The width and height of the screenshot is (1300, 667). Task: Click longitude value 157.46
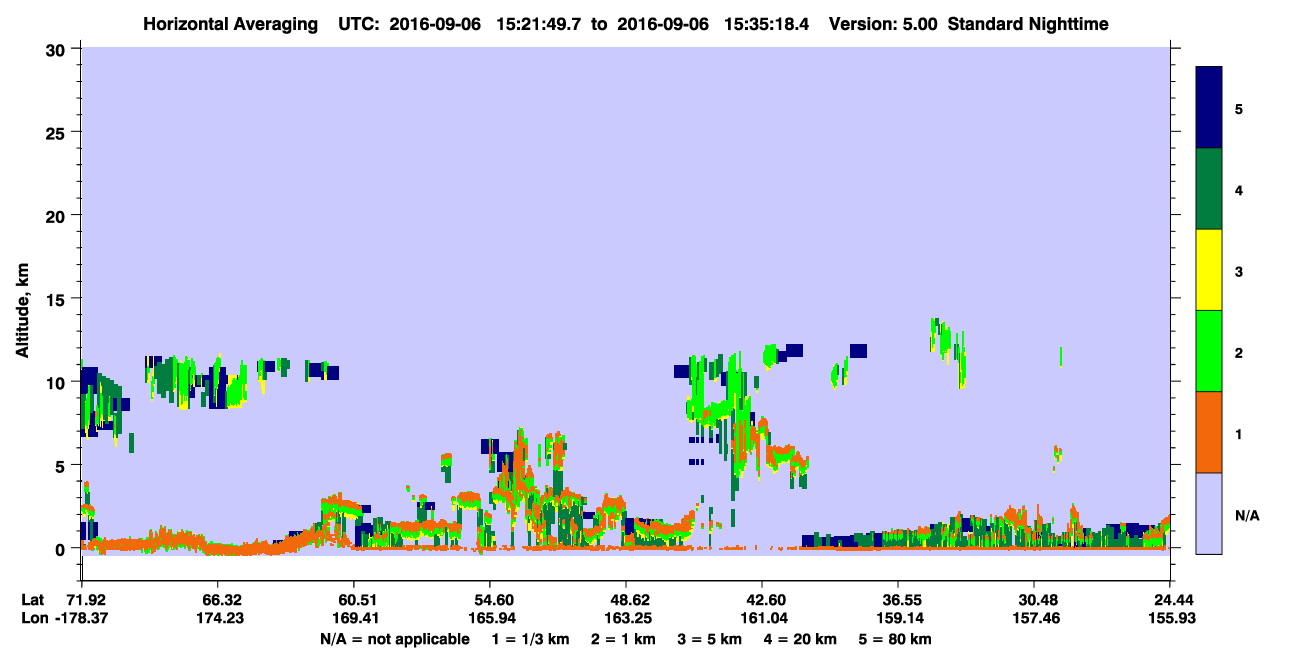(1034, 619)
